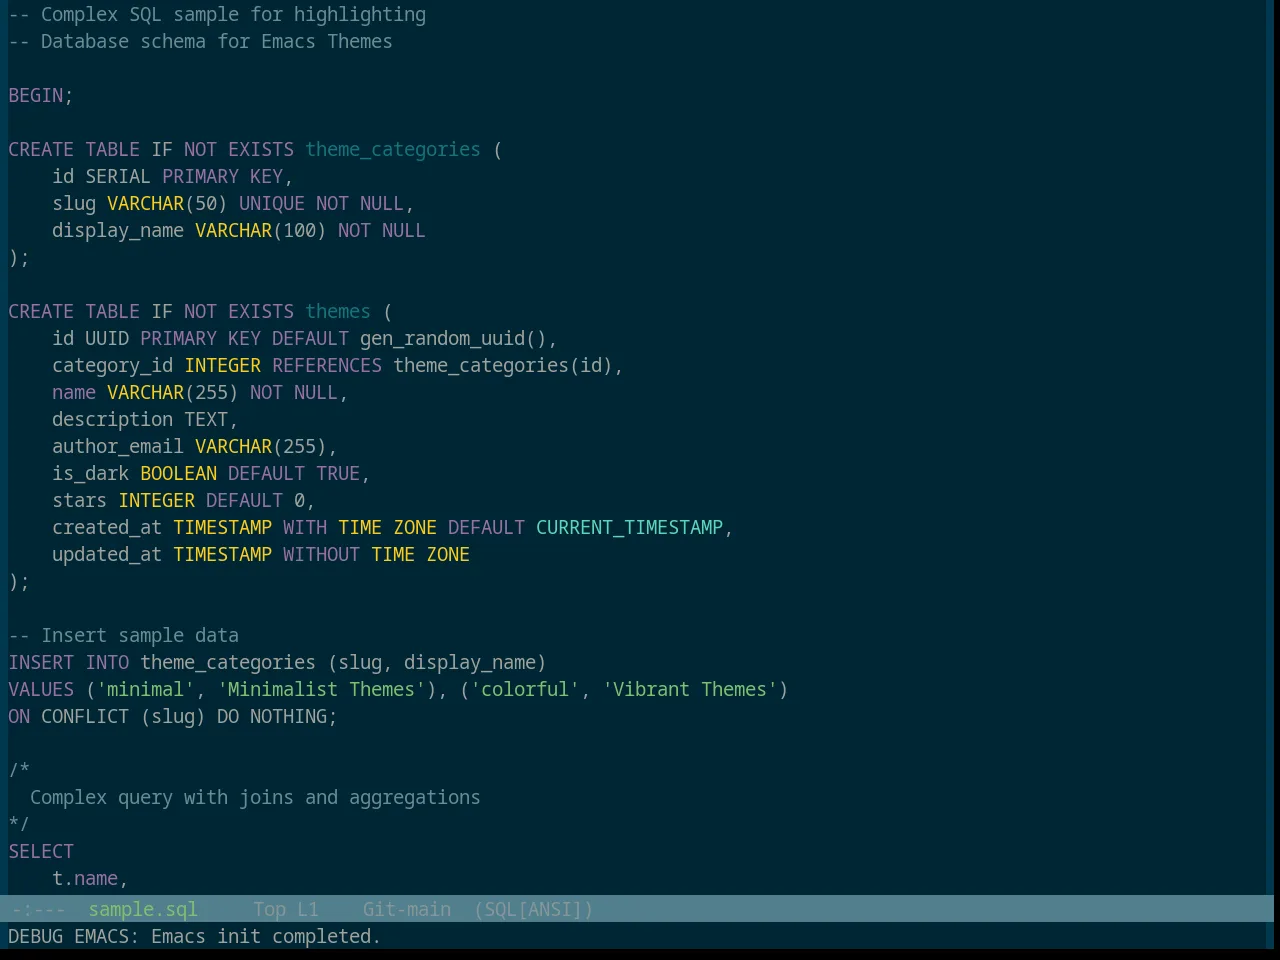Screen dimensions: 1280x960
Task: Click the NOTHING; text
Action: click(x=294, y=716)
